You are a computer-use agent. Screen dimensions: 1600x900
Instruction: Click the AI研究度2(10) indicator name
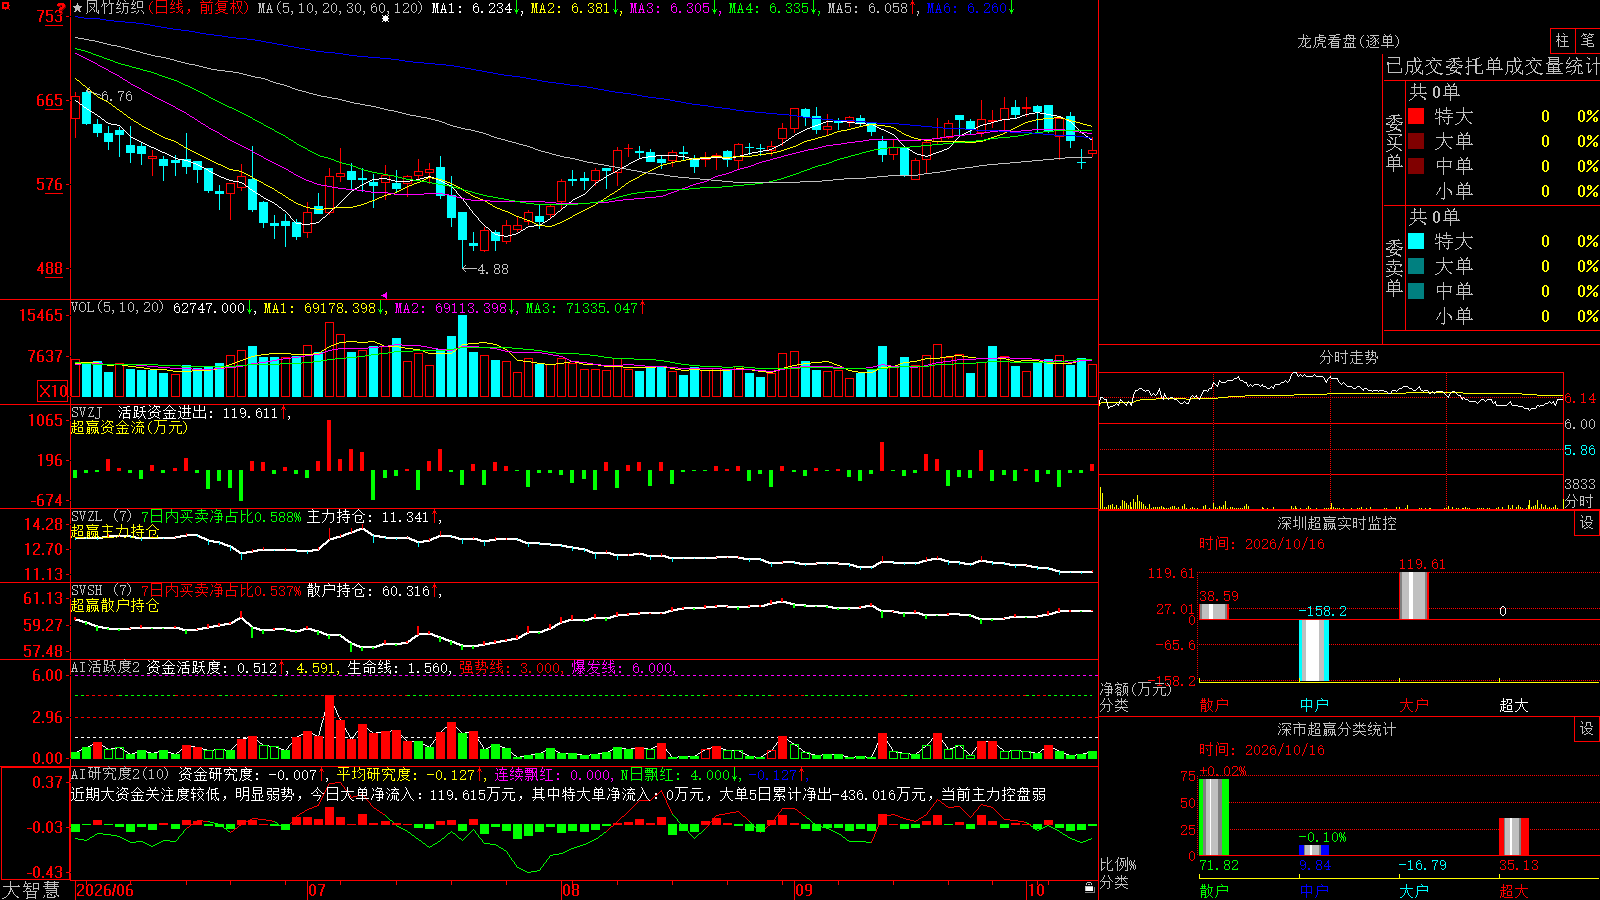(120, 774)
